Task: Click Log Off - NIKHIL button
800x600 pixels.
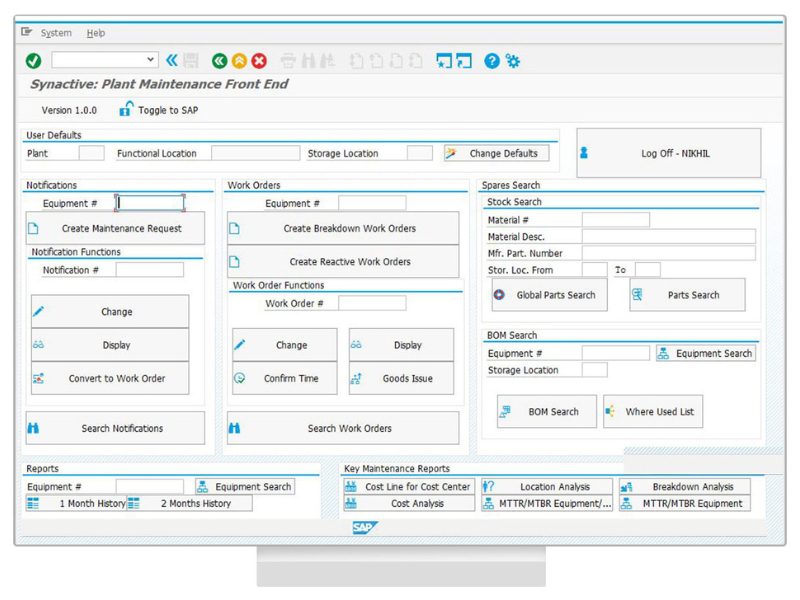Action: [669, 153]
